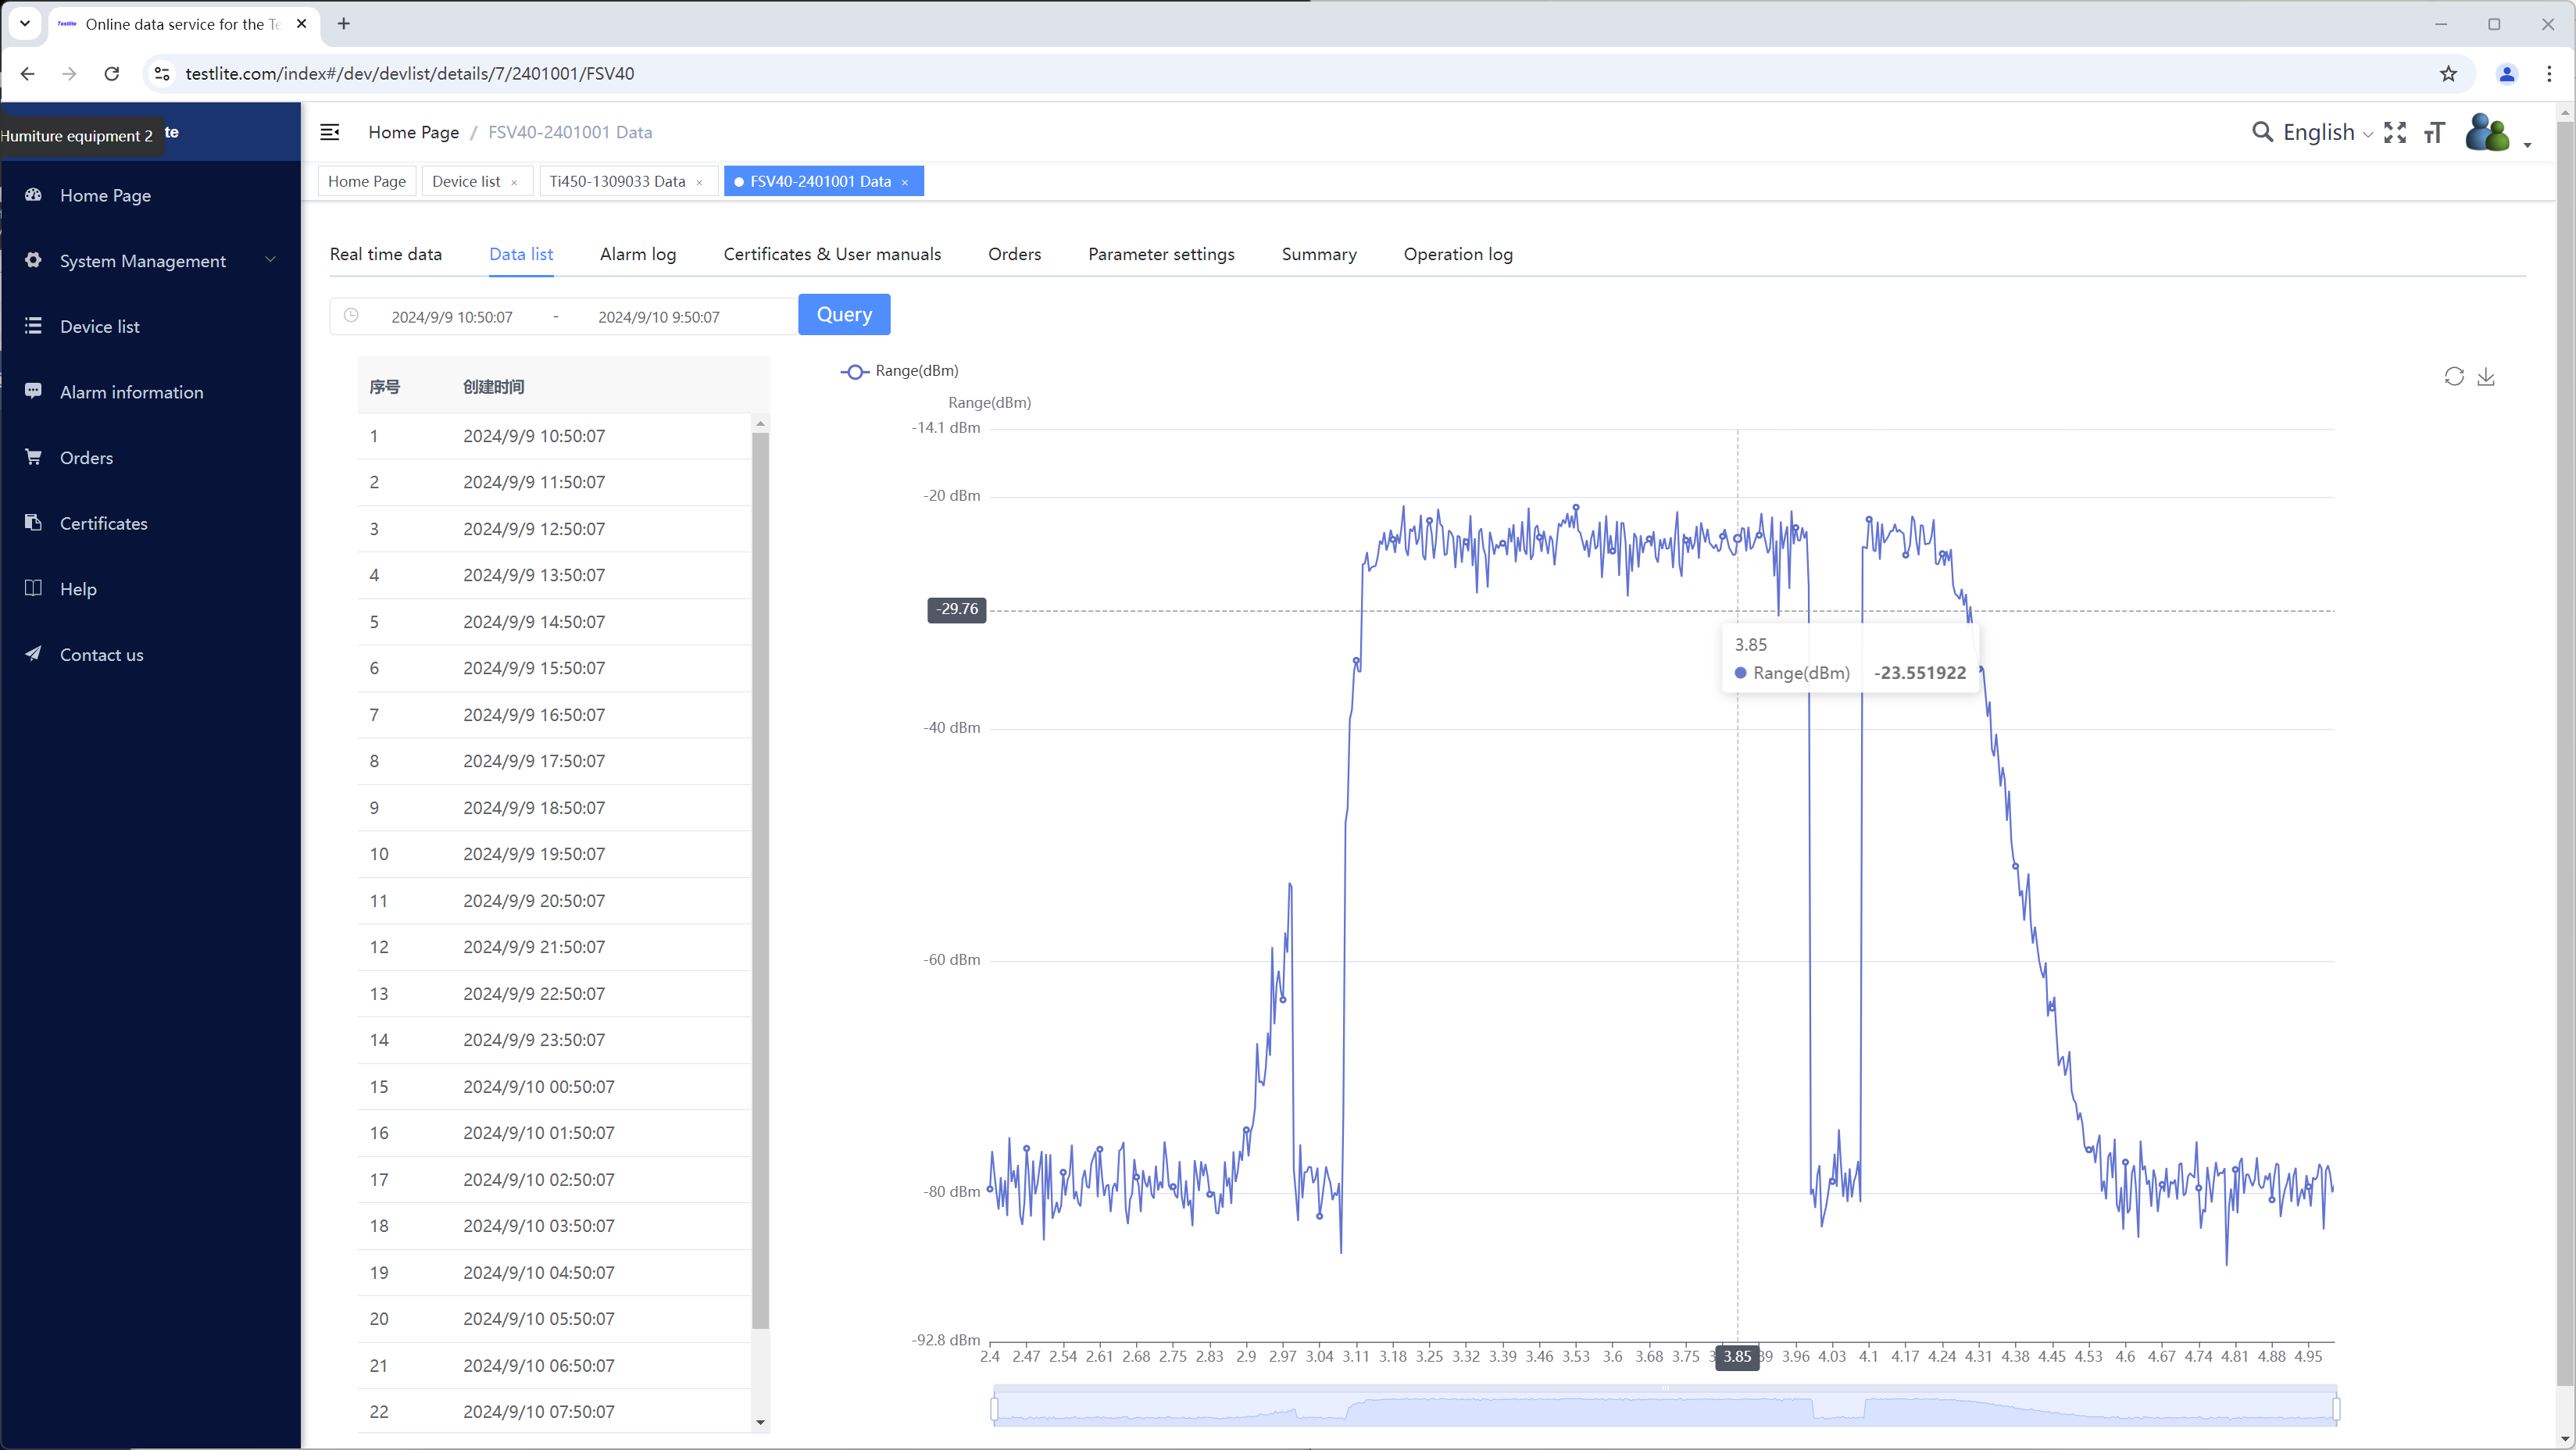Viewport: 2576px width, 1450px height.
Task: Click the left handle of chart zoom slider
Action: coord(994,1409)
